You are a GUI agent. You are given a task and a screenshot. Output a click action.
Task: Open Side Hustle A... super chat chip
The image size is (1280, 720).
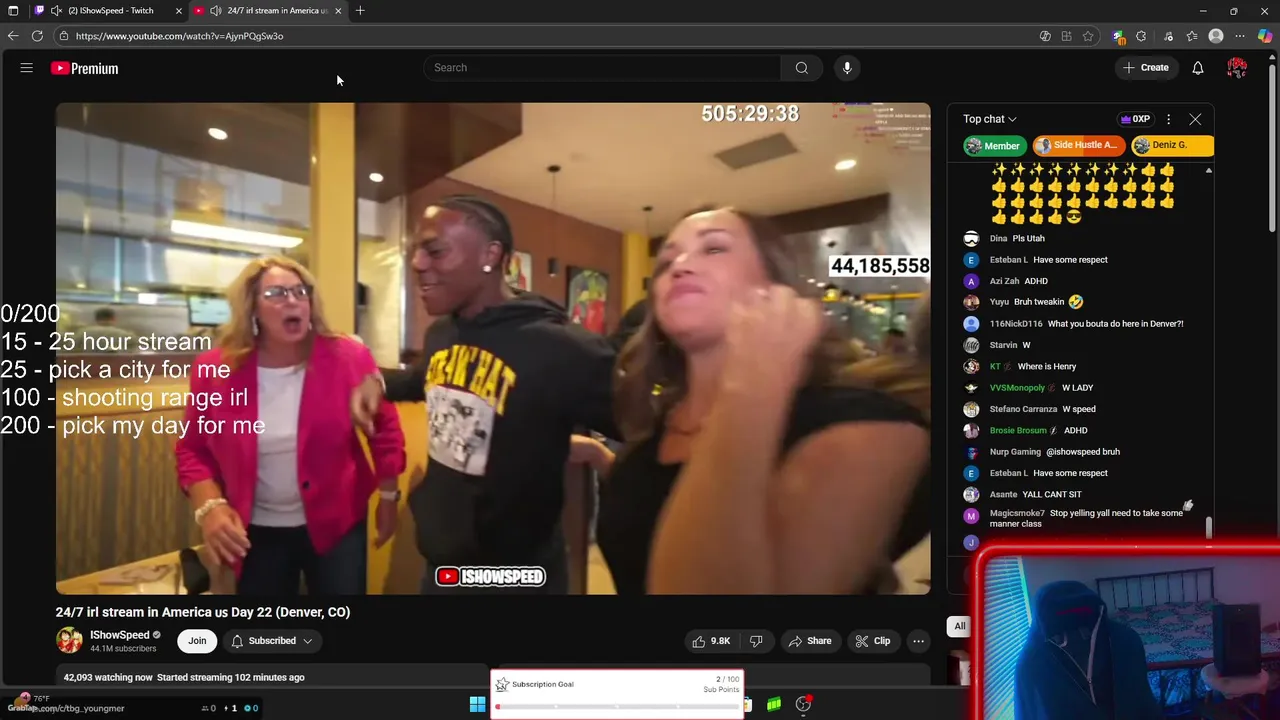tap(1077, 146)
